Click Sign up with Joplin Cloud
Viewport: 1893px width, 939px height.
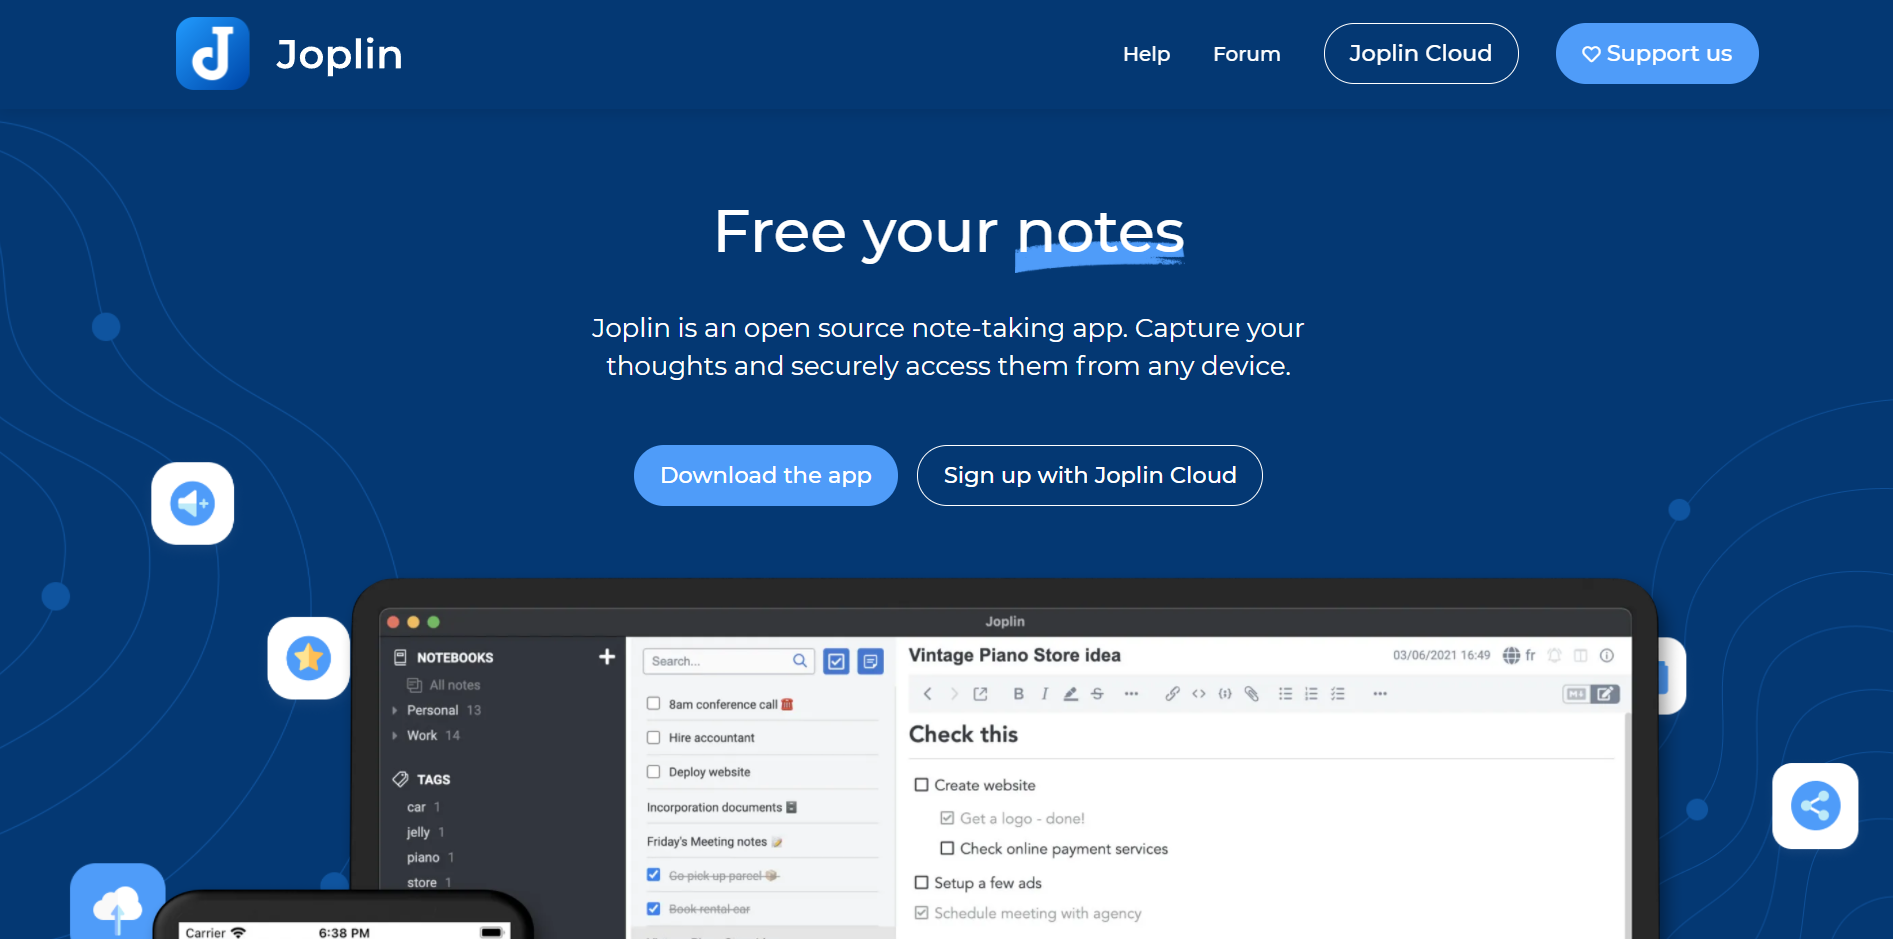click(x=1089, y=475)
